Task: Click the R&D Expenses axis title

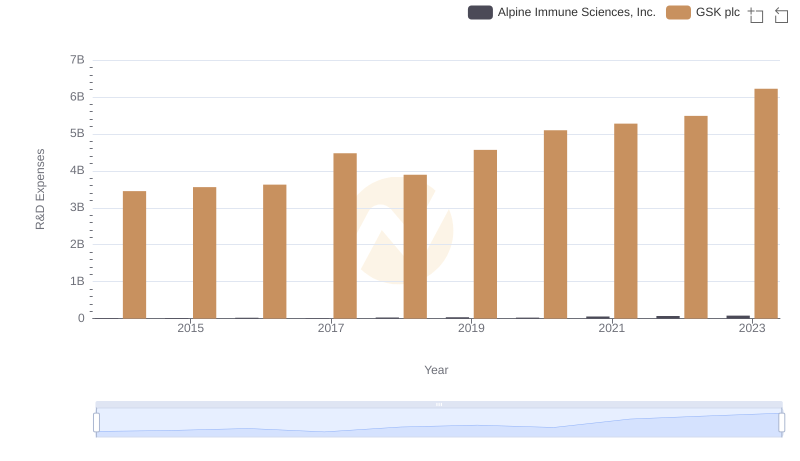Action: coord(40,189)
